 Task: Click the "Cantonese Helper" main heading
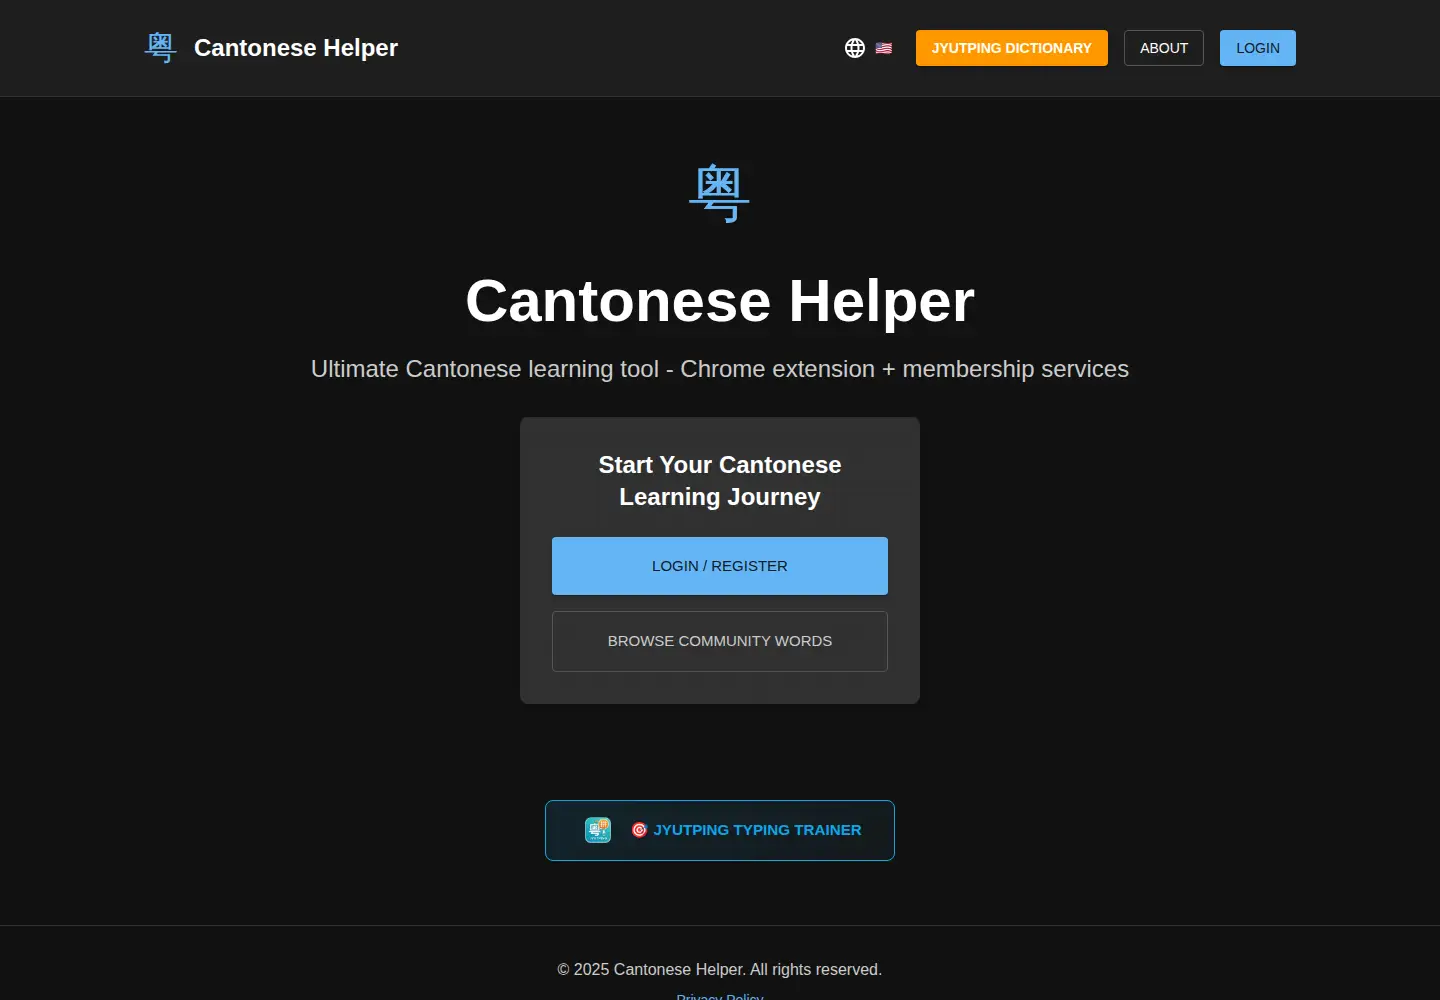point(720,301)
